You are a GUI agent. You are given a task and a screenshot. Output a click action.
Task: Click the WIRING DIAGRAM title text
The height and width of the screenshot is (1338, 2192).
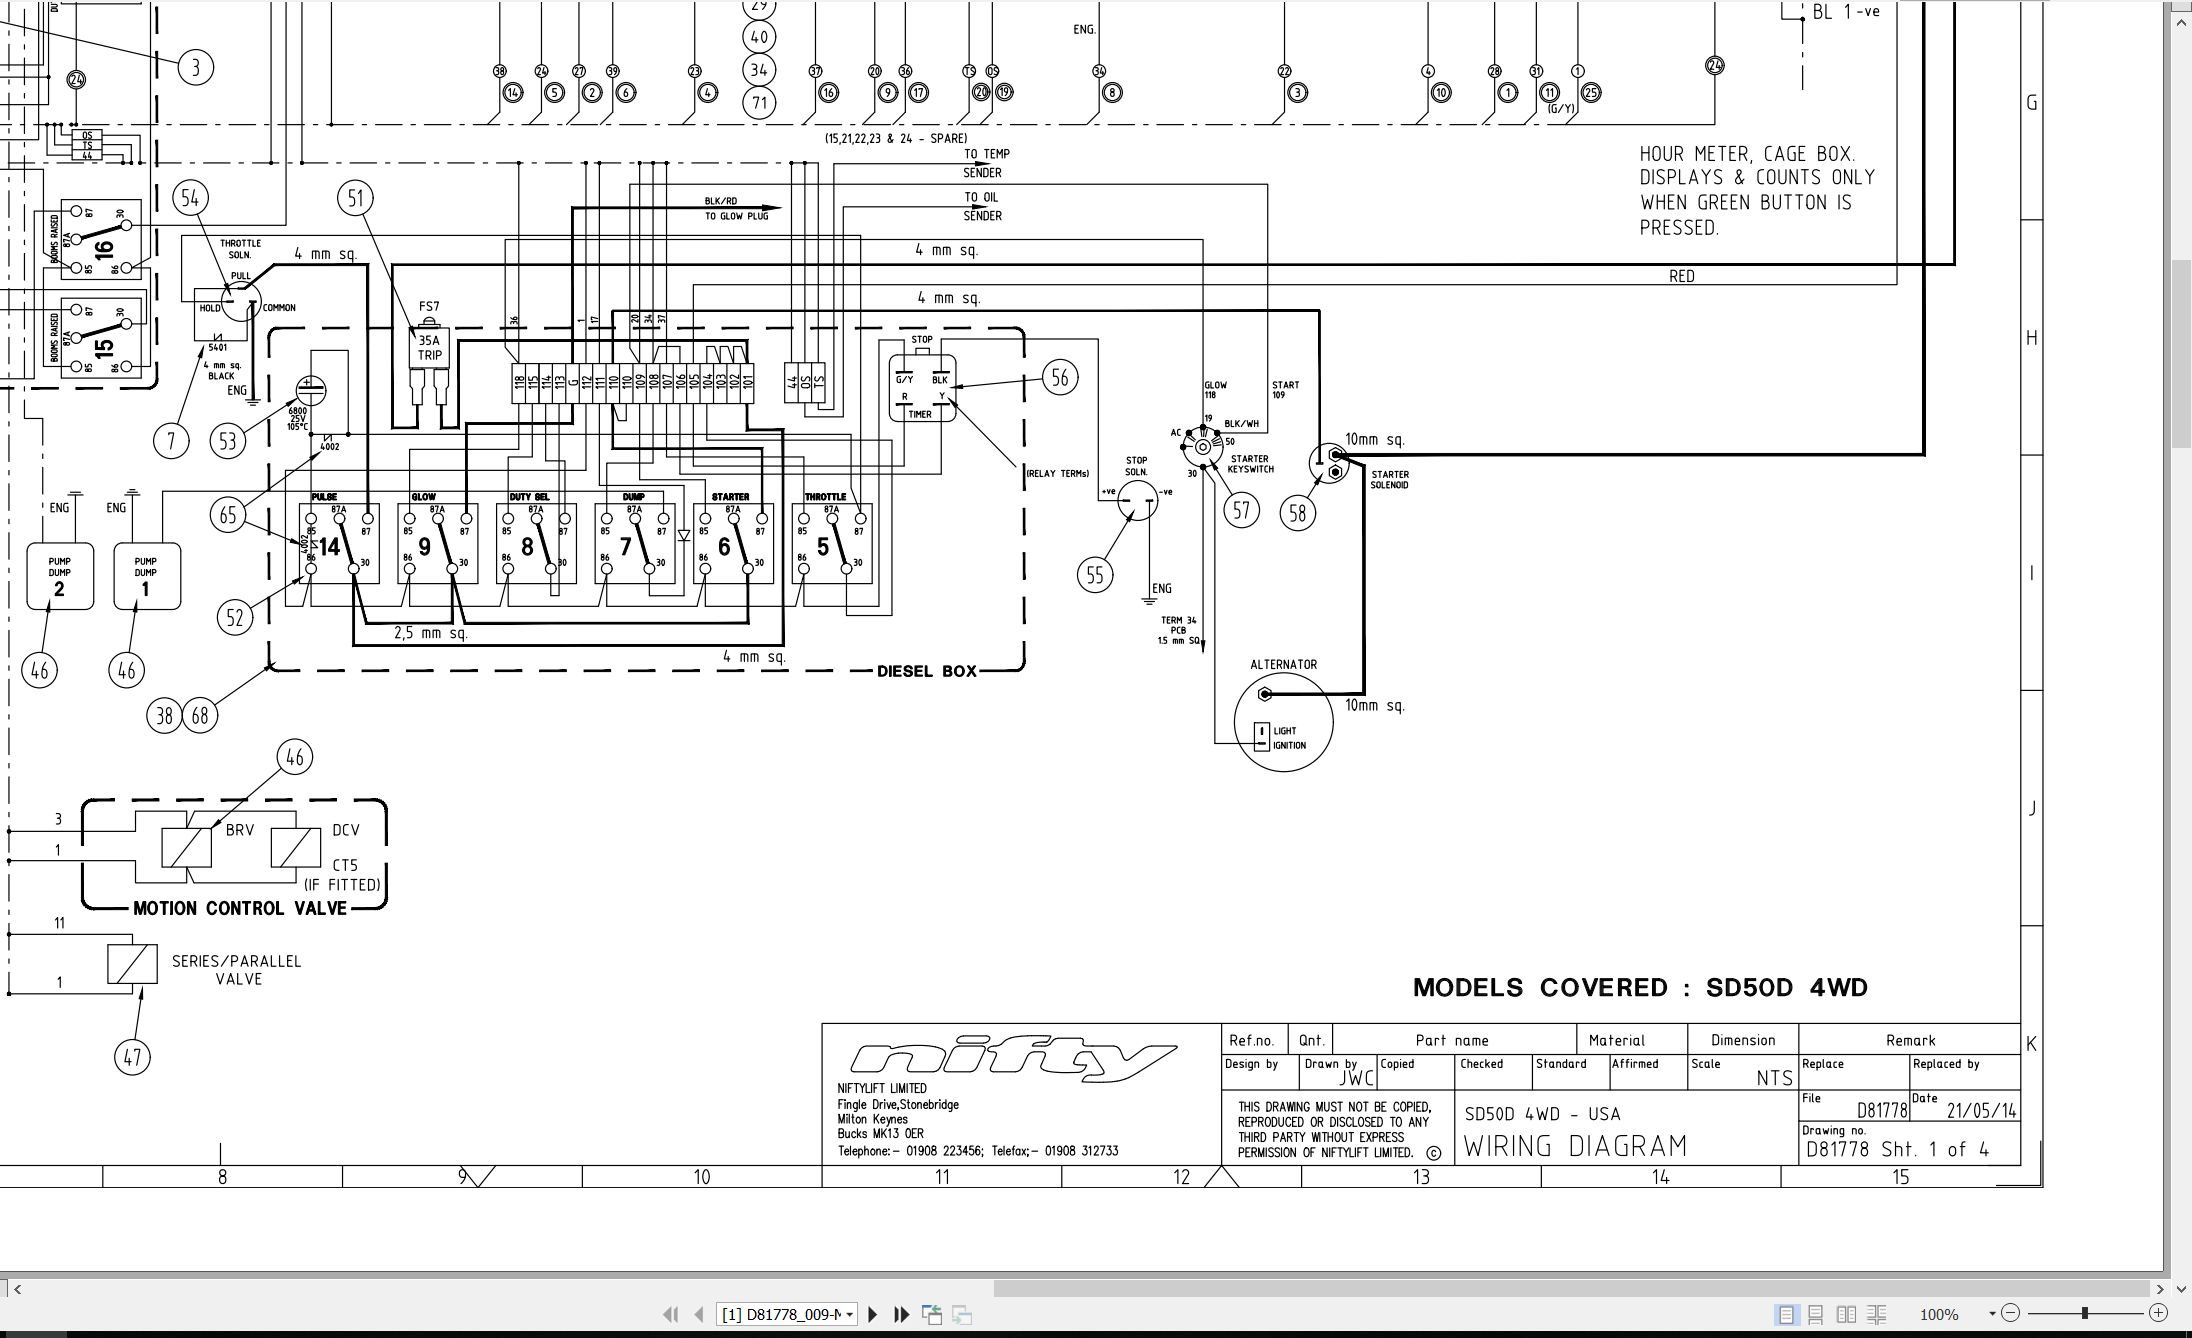[1575, 1146]
